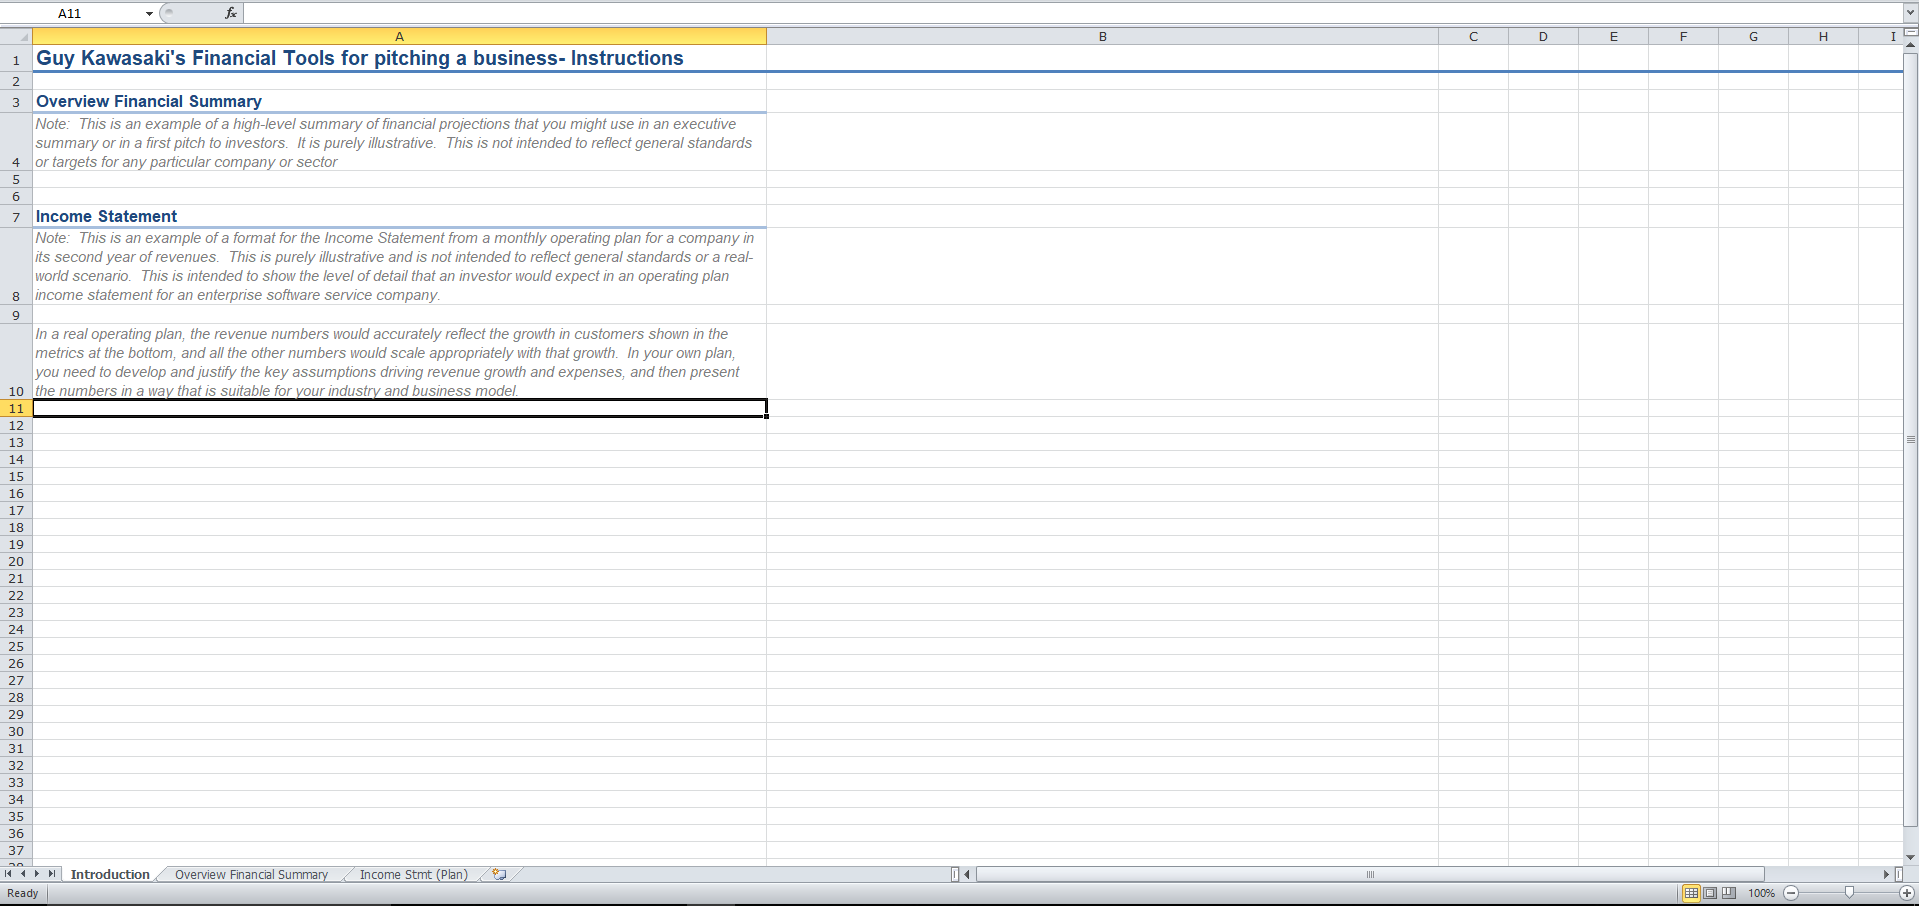This screenshot has width=1919, height=906.
Task: Click the selected empty cell A11
Action: 399,408
